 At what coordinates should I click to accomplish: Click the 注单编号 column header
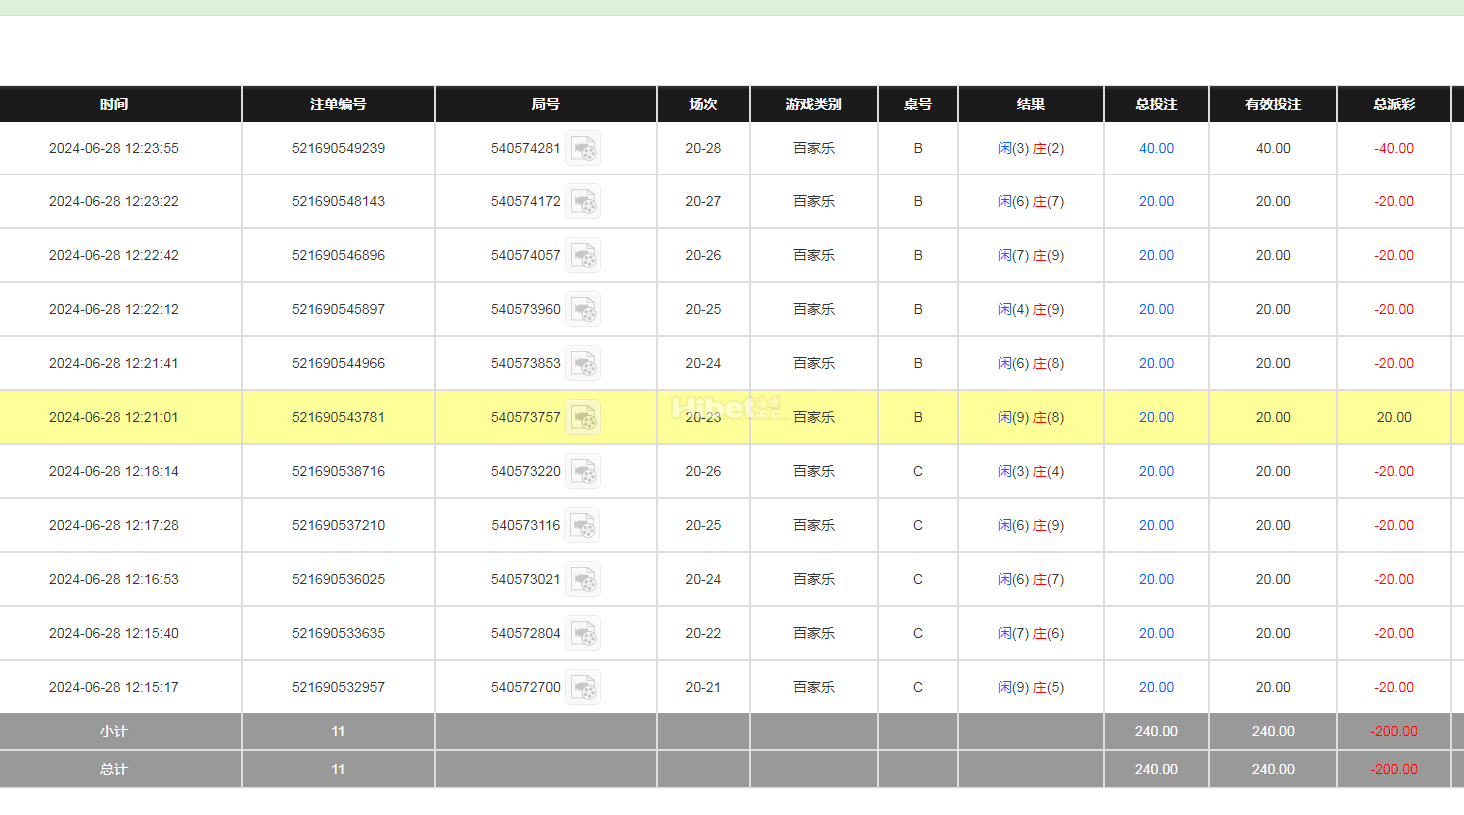(338, 104)
